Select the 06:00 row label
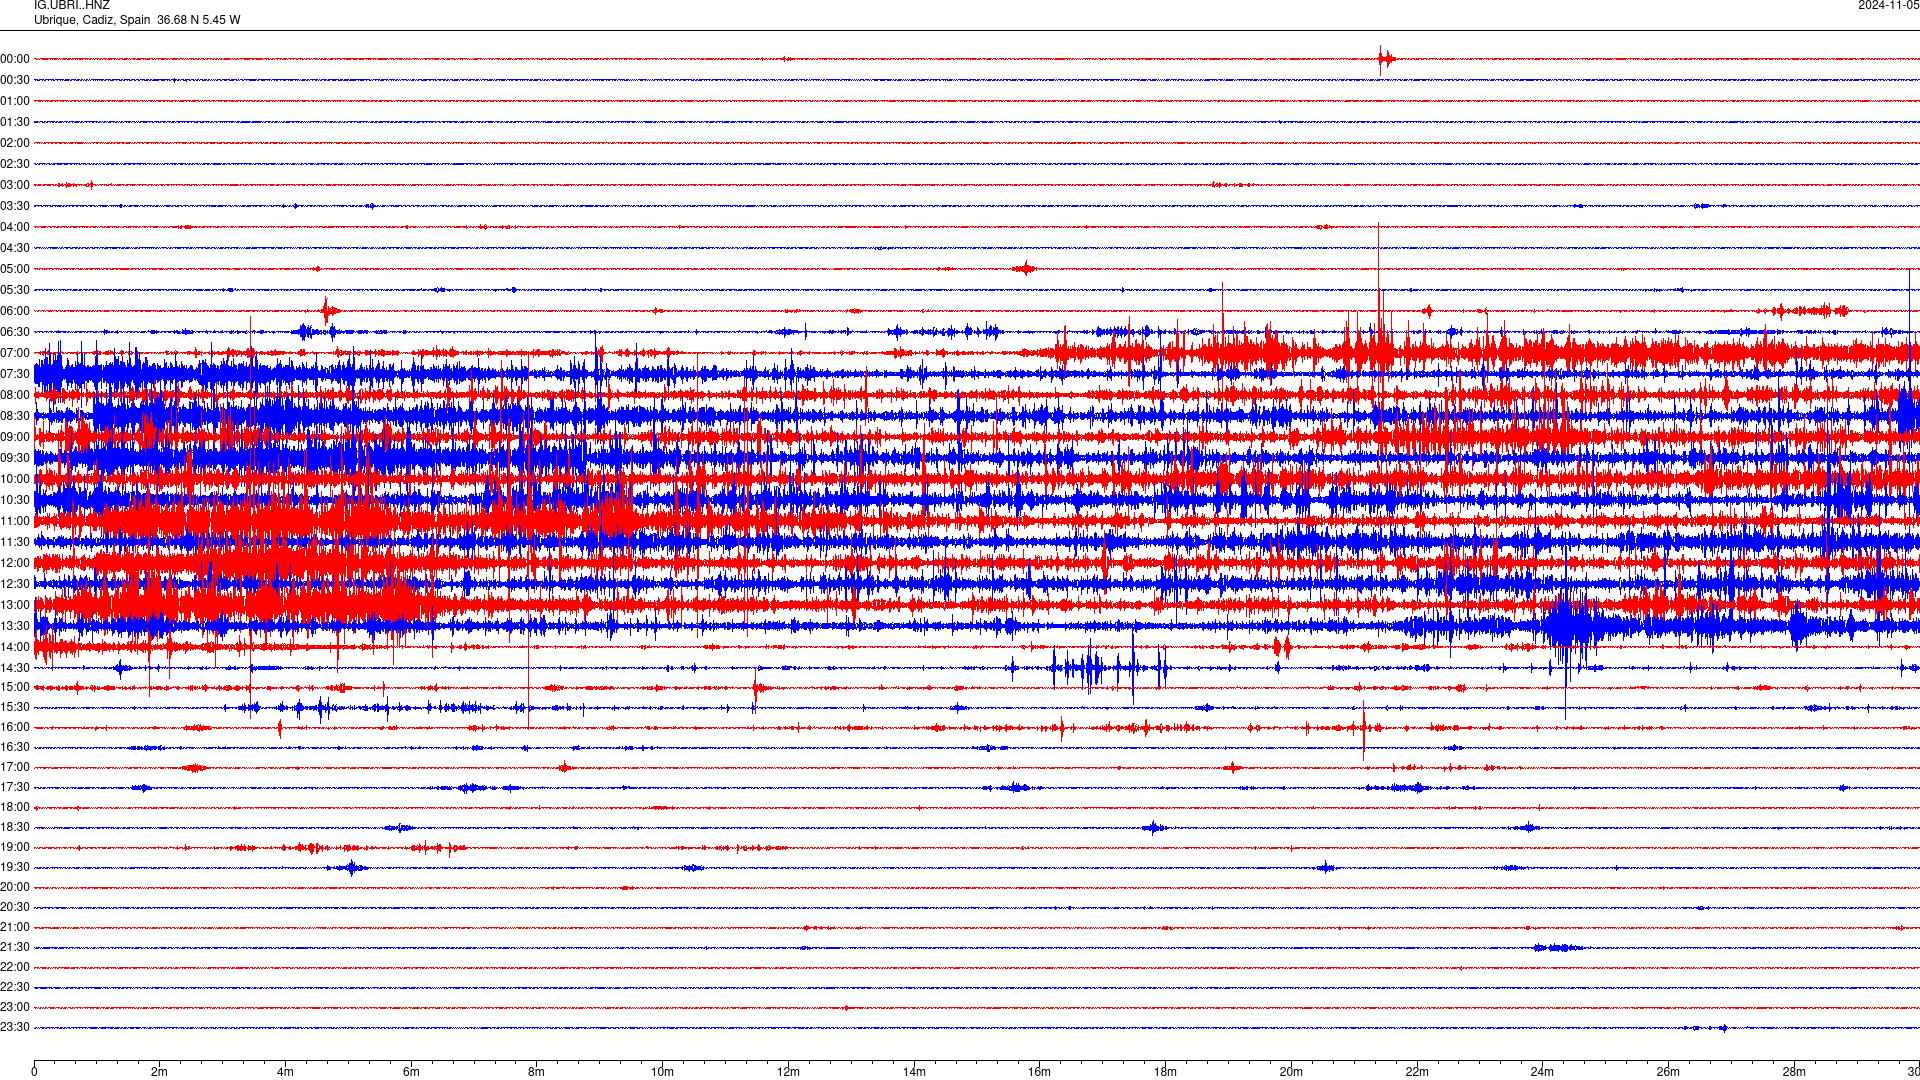 [15, 311]
